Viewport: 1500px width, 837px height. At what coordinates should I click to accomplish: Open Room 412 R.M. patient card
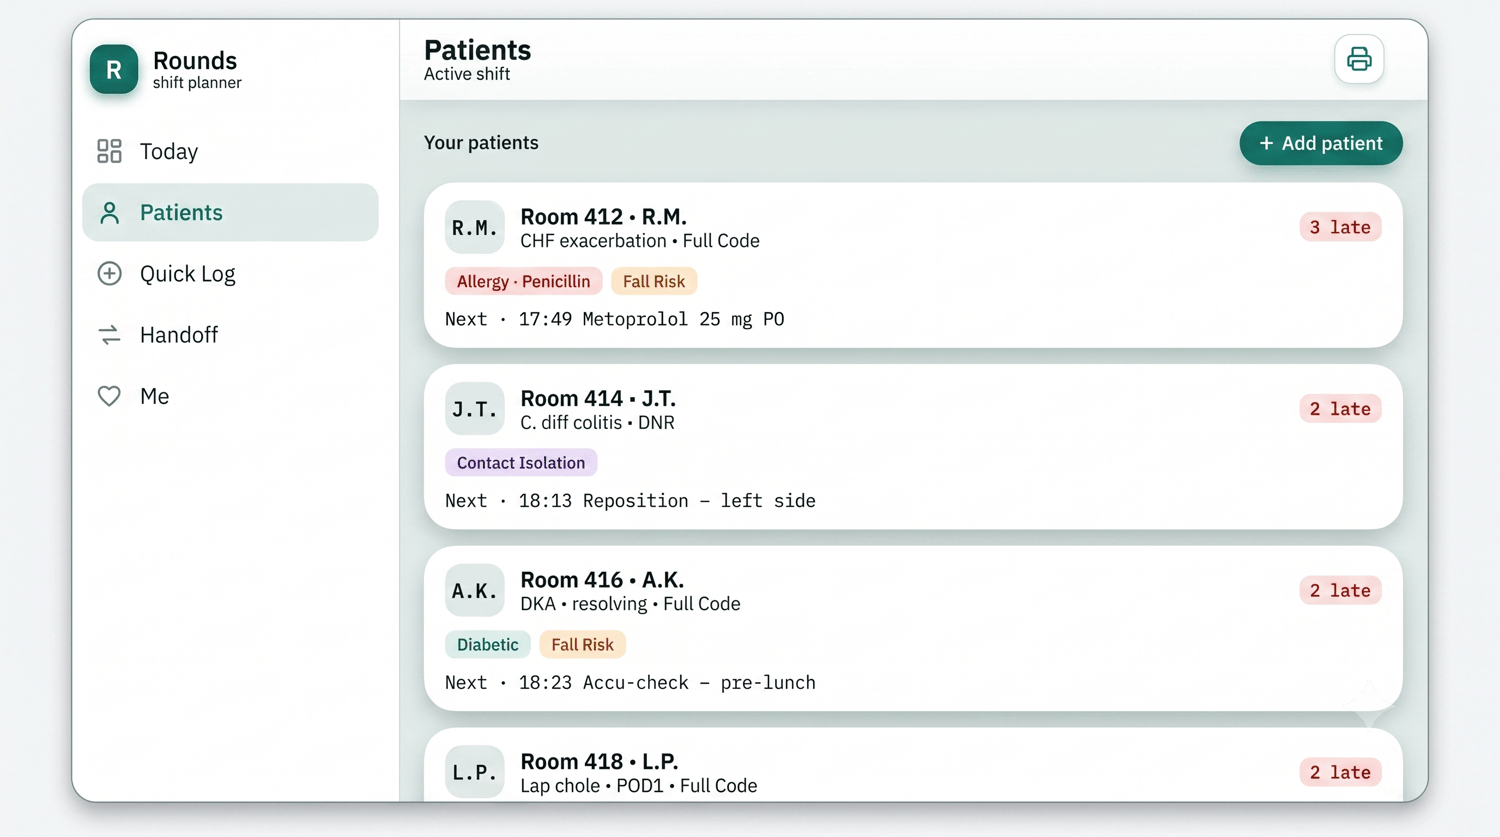(913, 265)
